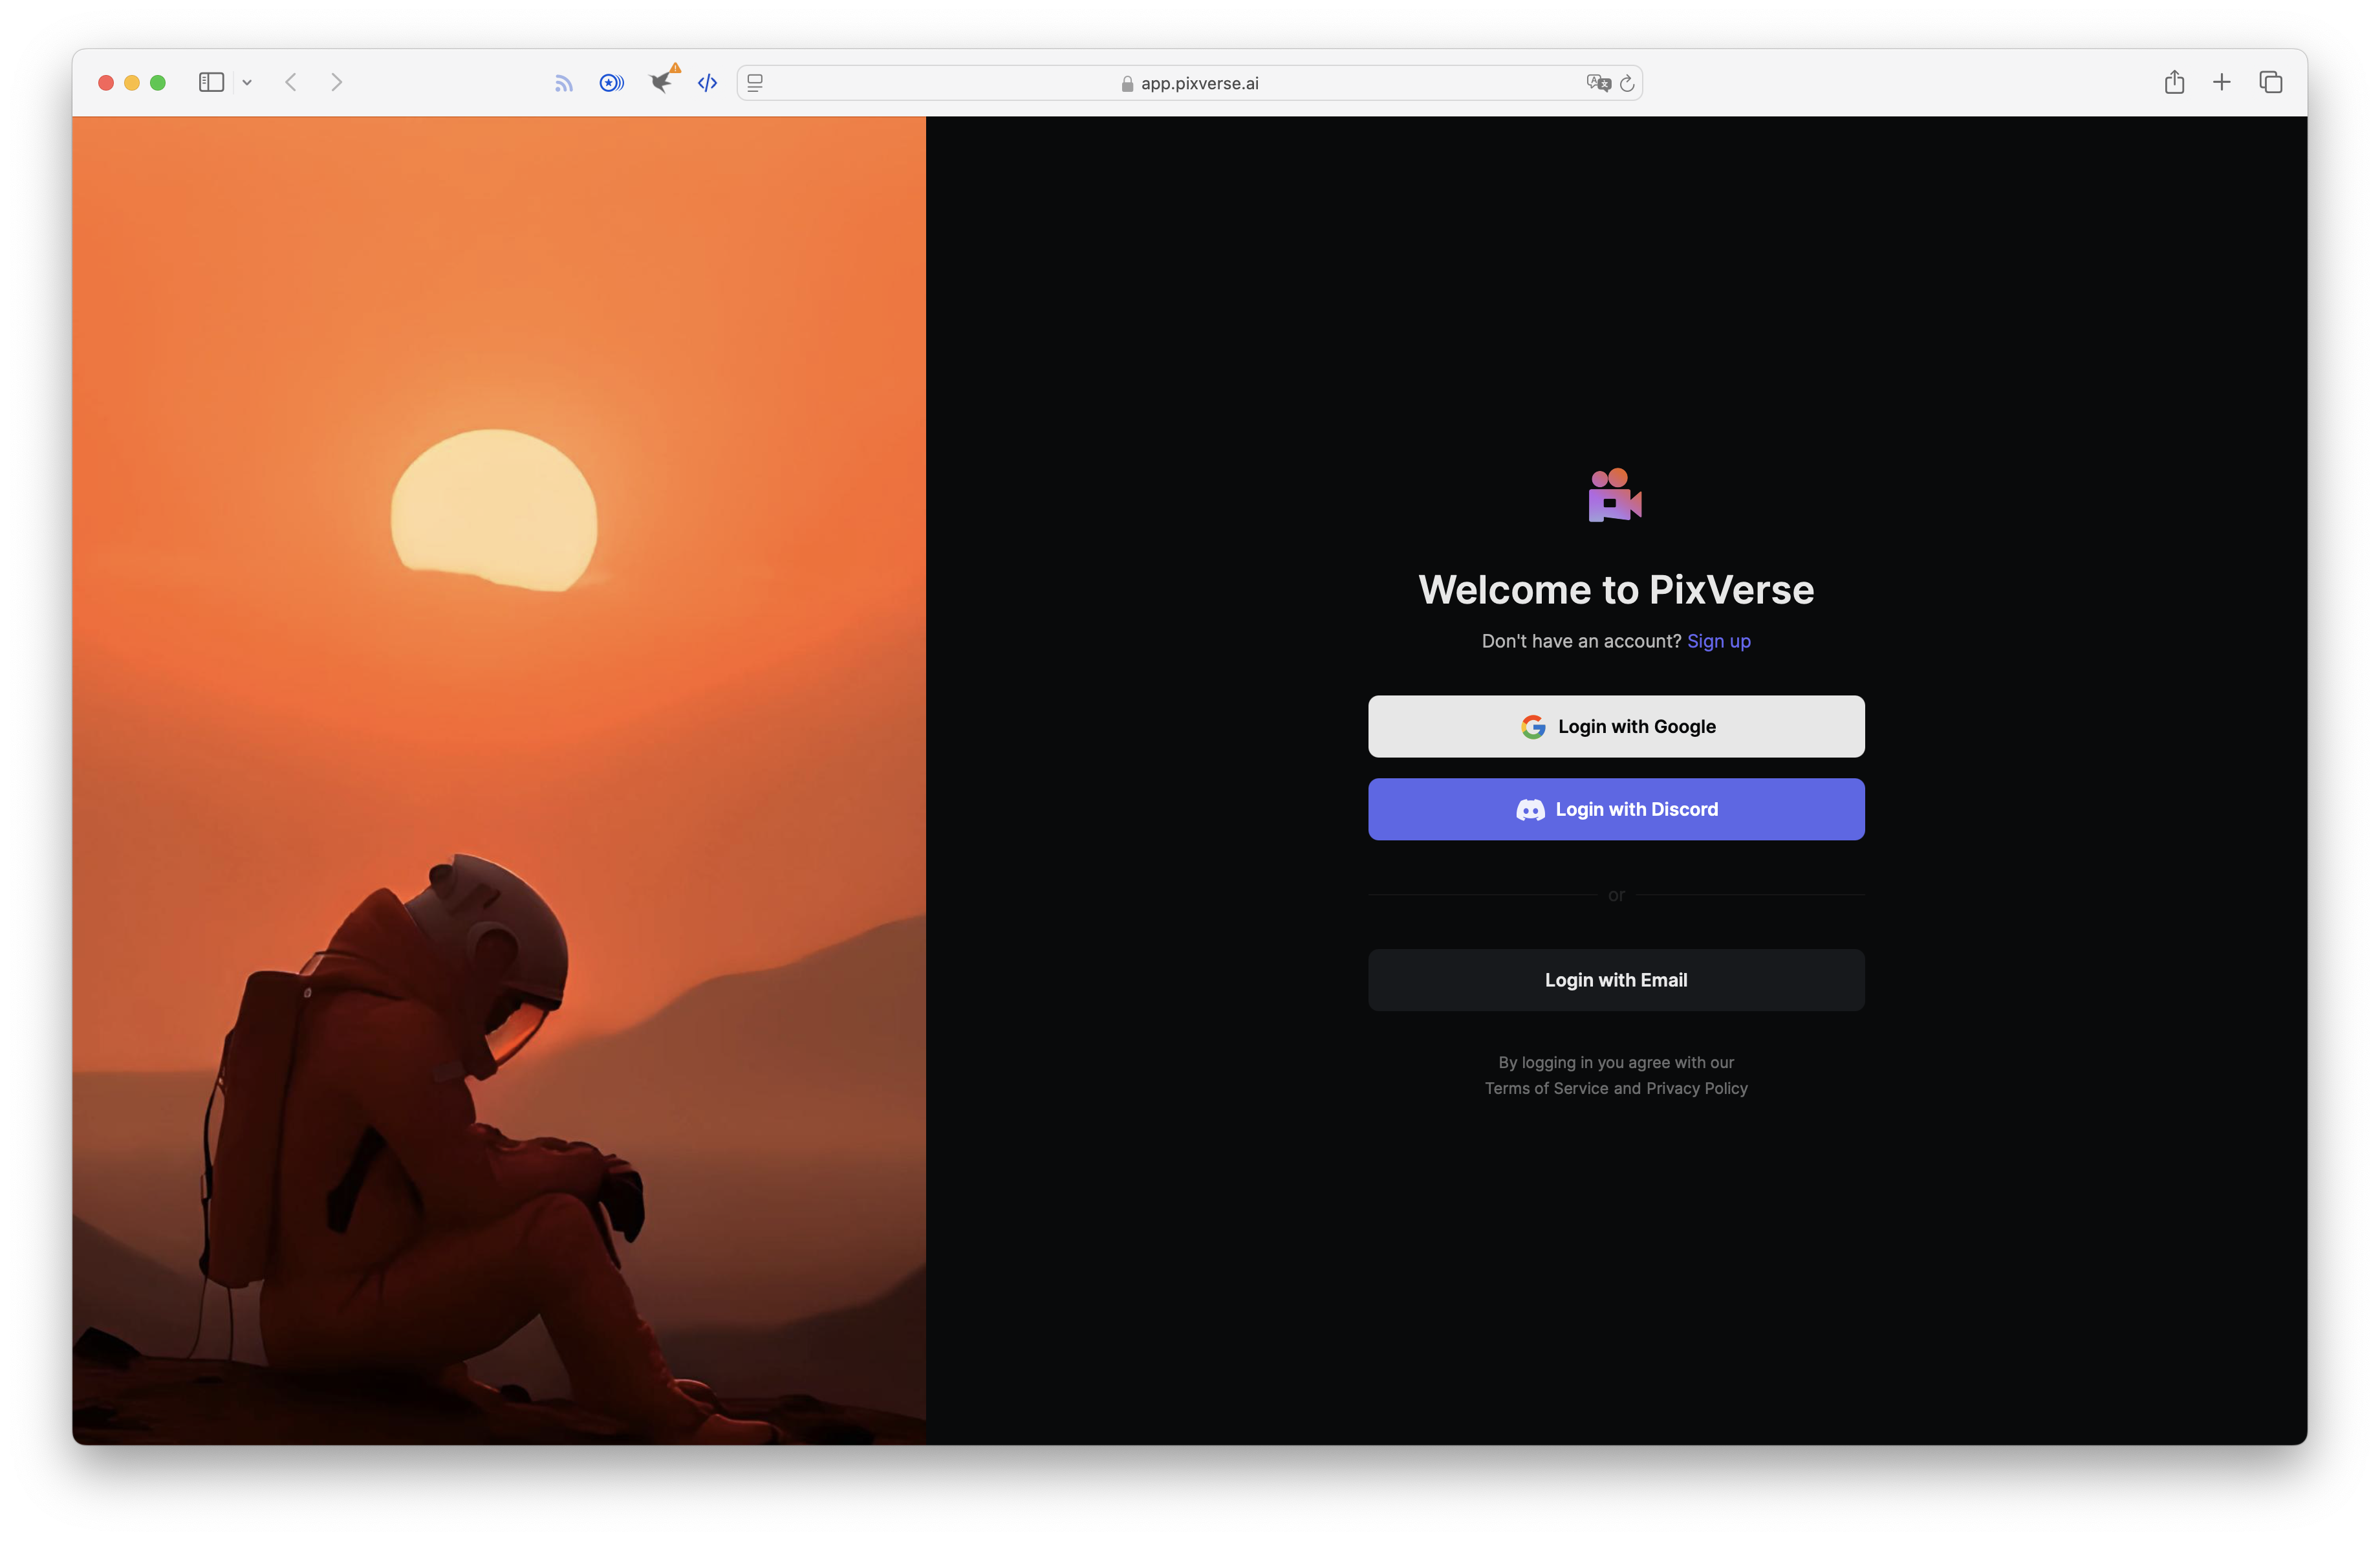This screenshot has width=2380, height=1541.
Task: Go back to previous page
Action: (291, 82)
